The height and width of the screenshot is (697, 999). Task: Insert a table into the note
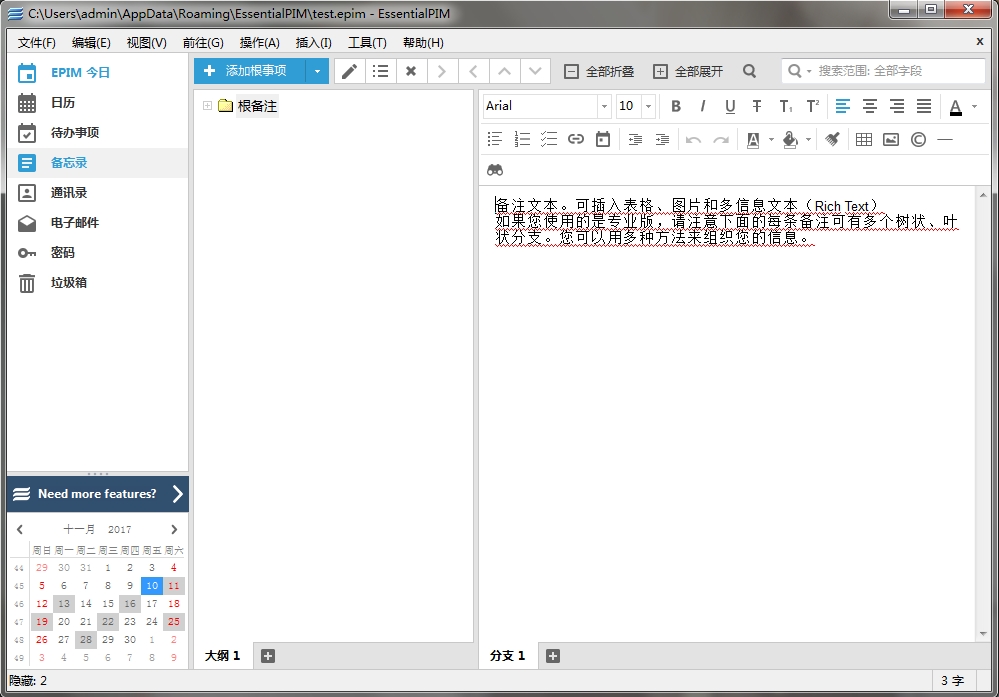click(x=864, y=140)
